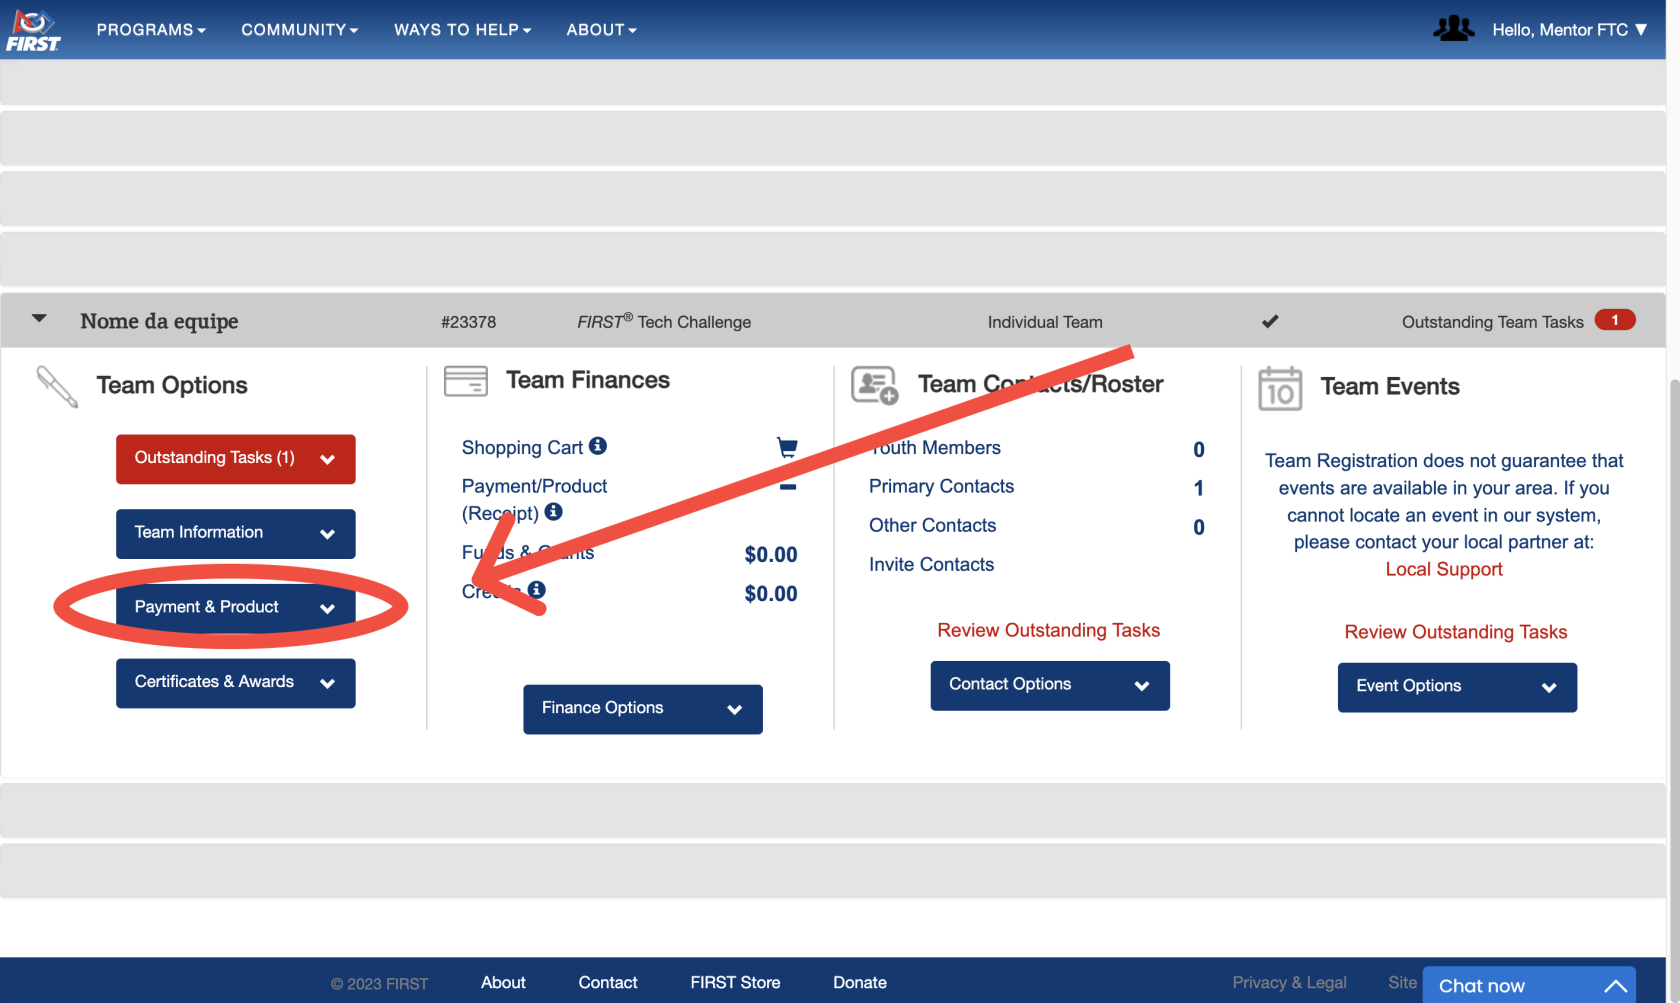Click the FIRST logo in header
The width and height of the screenshot is (1680, 1003).
tap(33, 30)
